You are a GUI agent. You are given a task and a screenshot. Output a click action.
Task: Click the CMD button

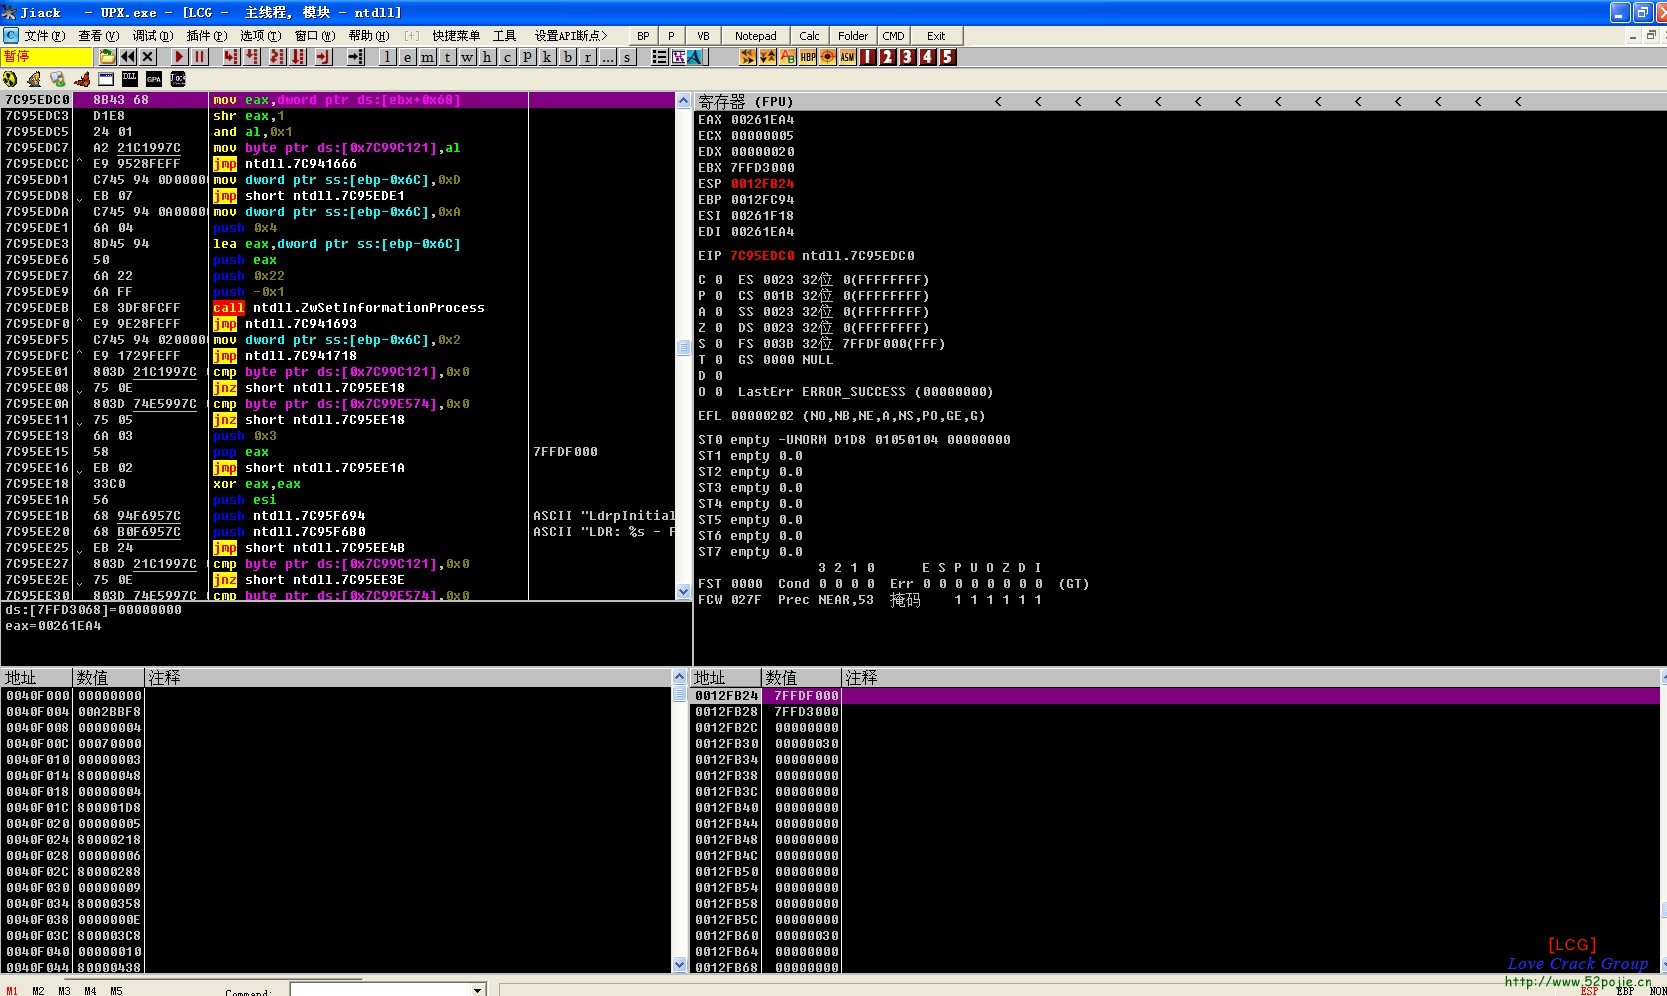[x=893, y=36]
